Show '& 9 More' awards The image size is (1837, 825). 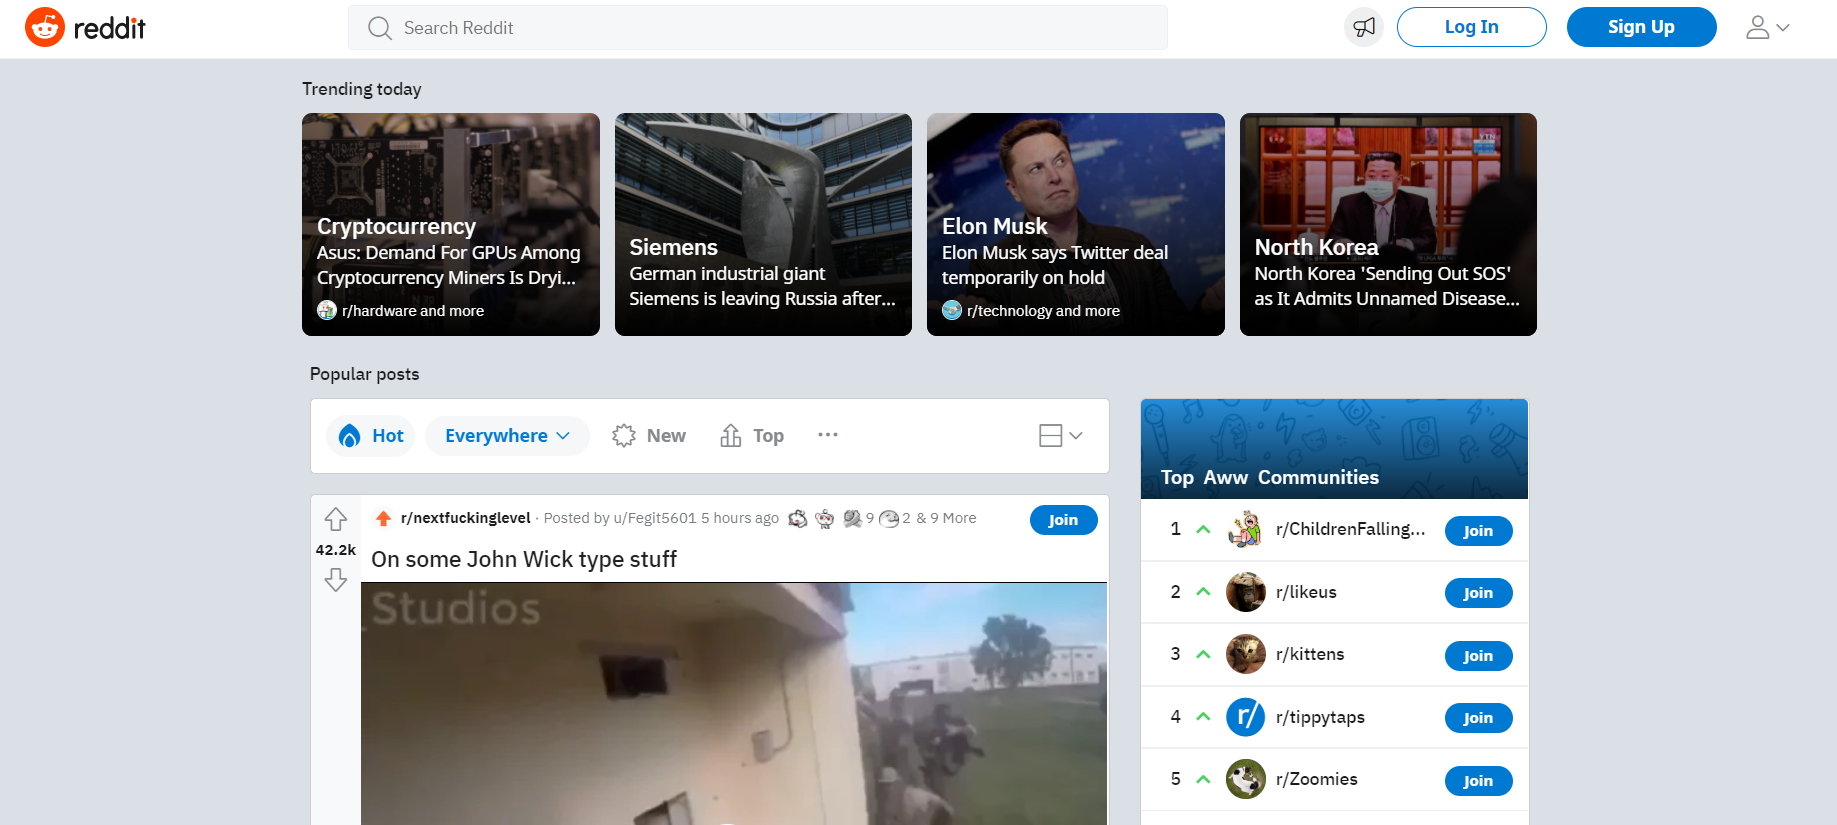pyautogui.click(x=946, y=518)
